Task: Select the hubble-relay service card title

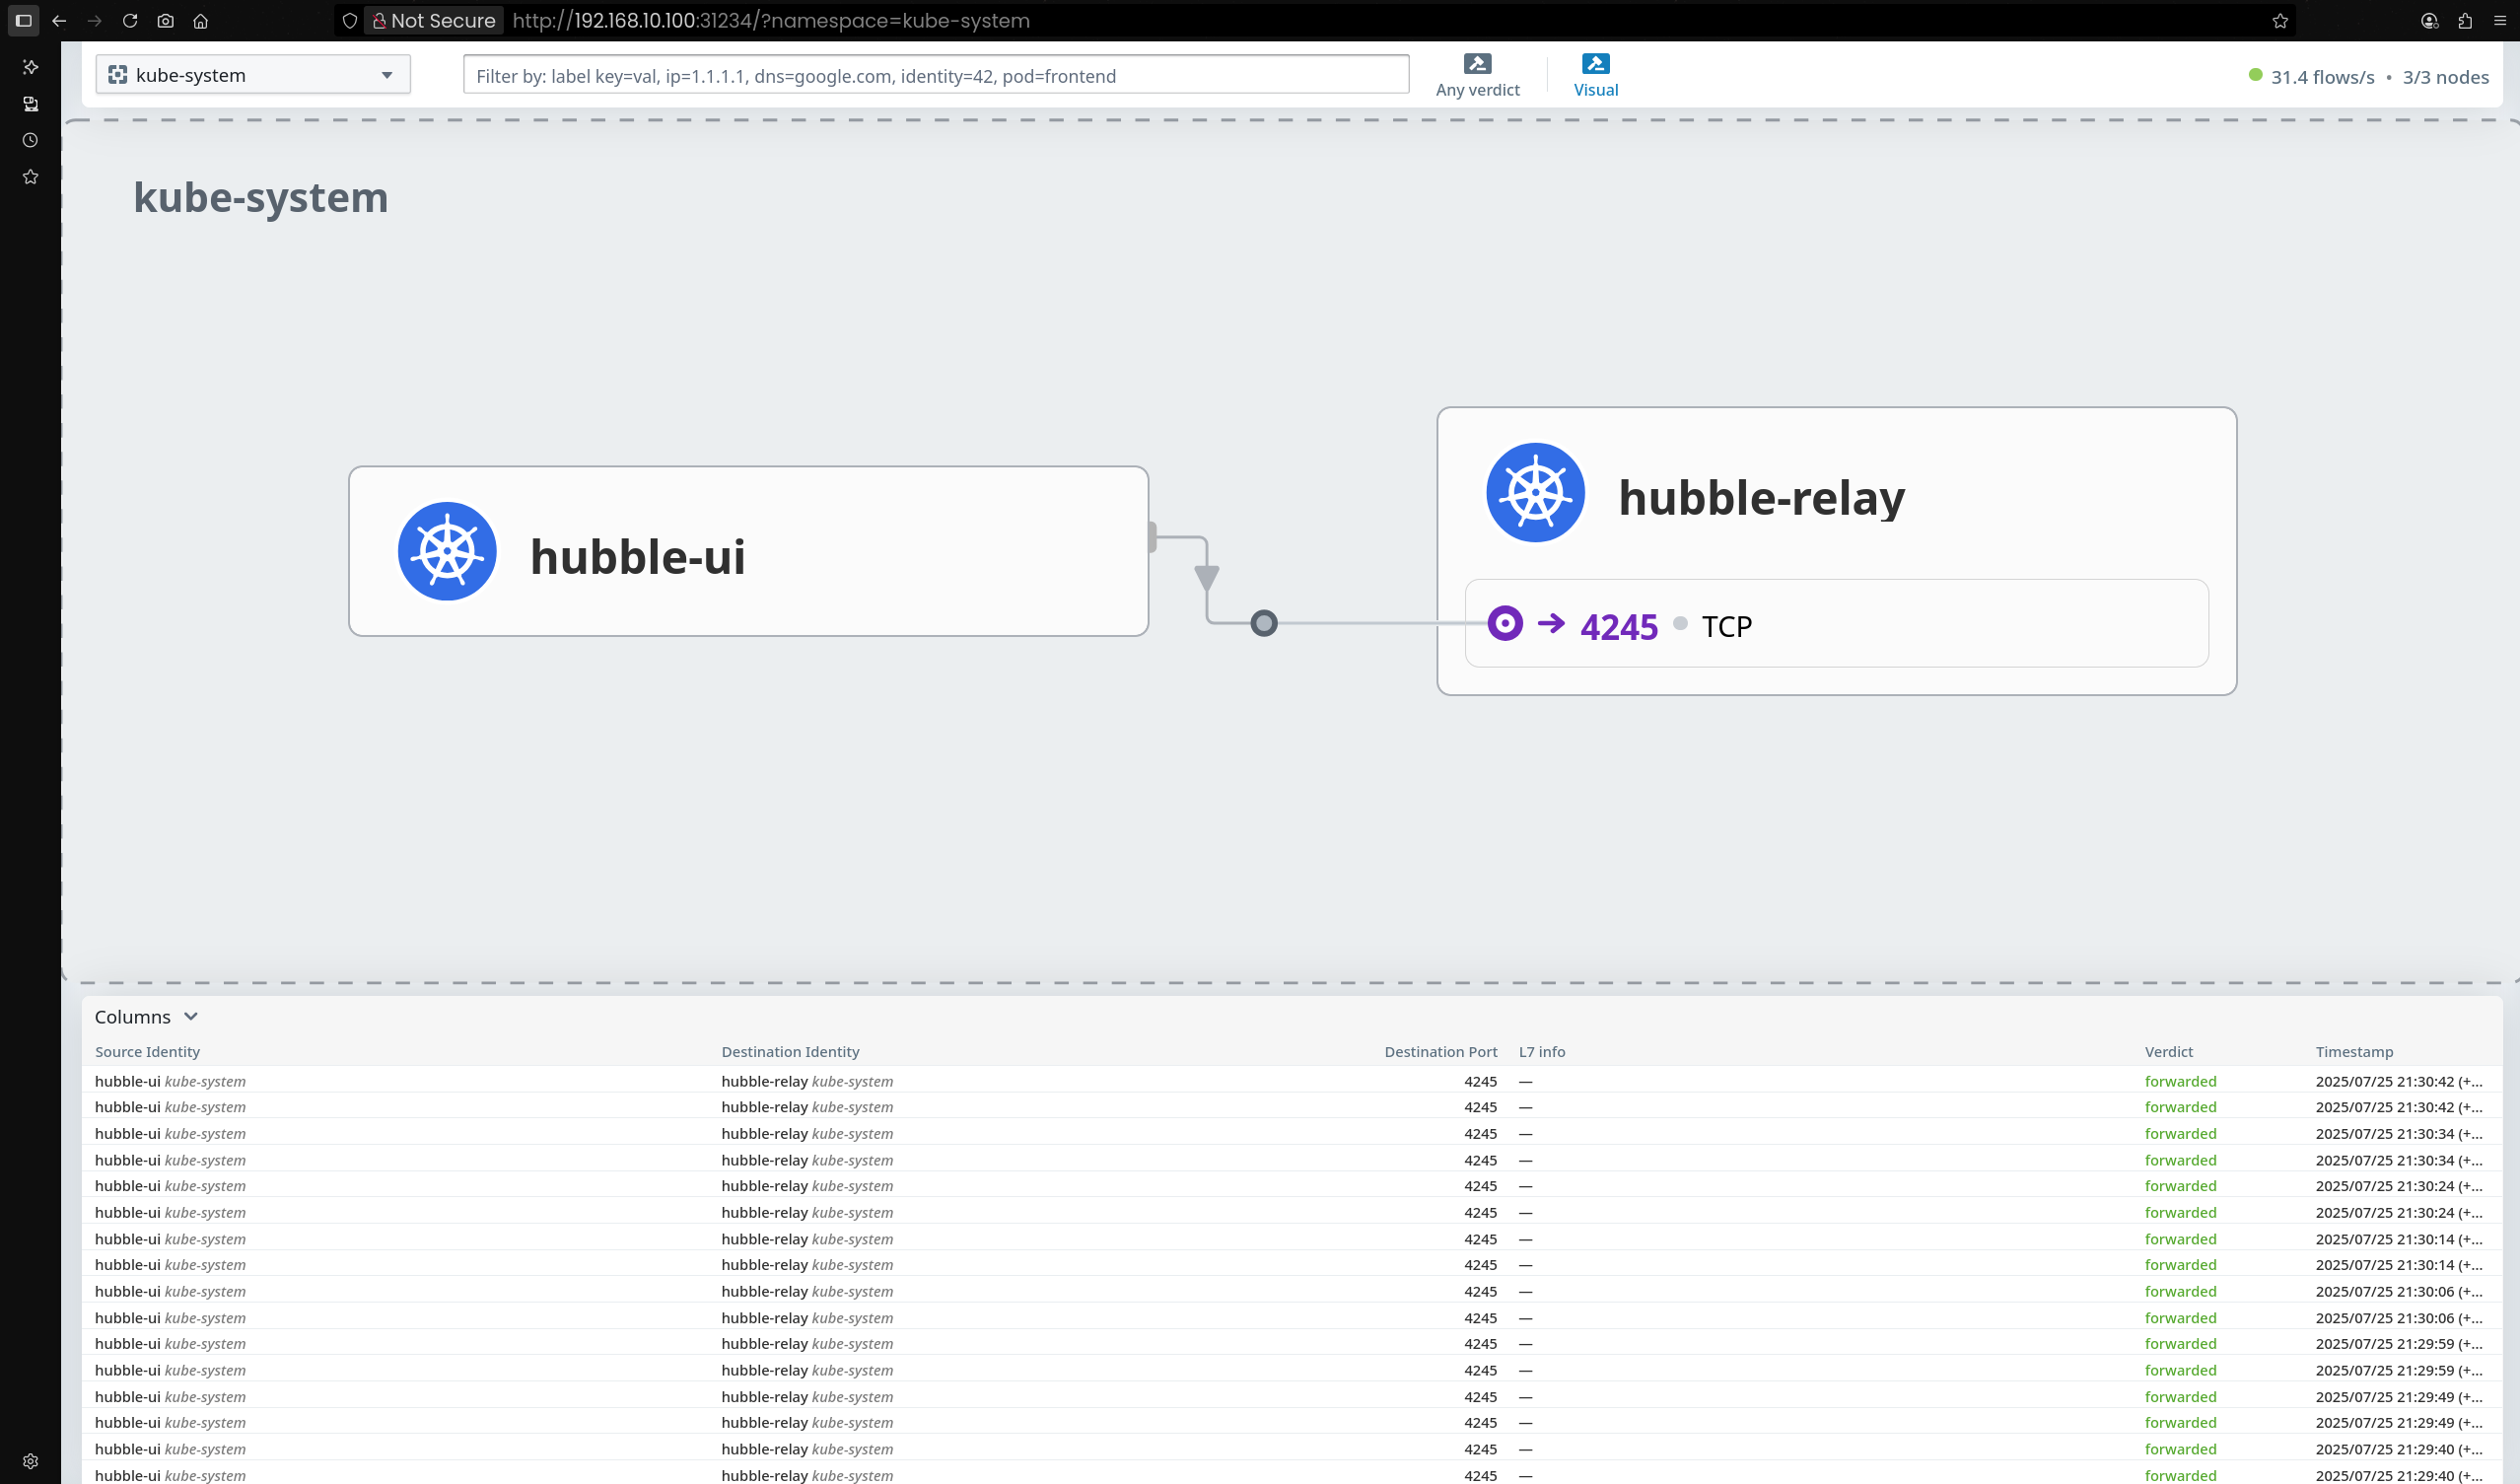Action: pyautogui.click(x=1762, y=498)
